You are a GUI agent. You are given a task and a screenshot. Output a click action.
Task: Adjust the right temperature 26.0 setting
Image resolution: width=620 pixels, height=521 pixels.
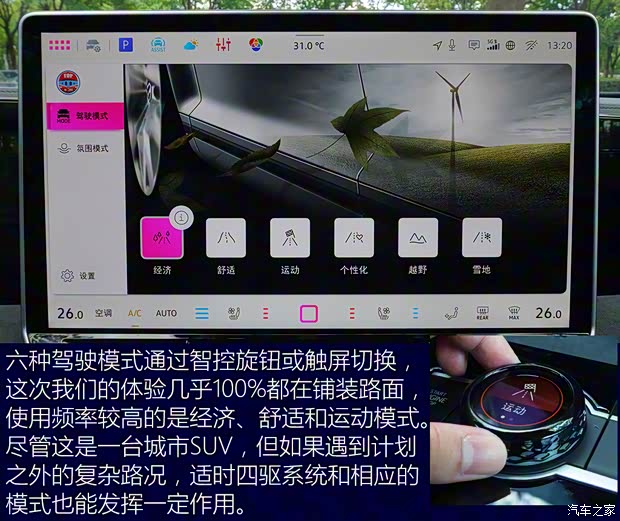[548, 313]
